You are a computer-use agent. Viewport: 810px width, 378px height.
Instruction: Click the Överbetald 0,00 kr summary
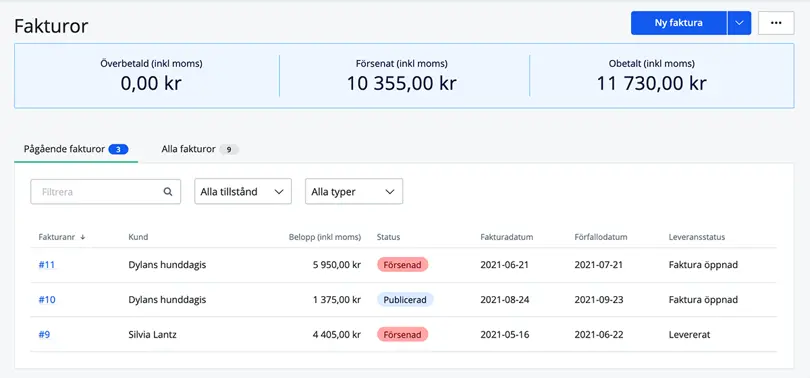(151, 75)
